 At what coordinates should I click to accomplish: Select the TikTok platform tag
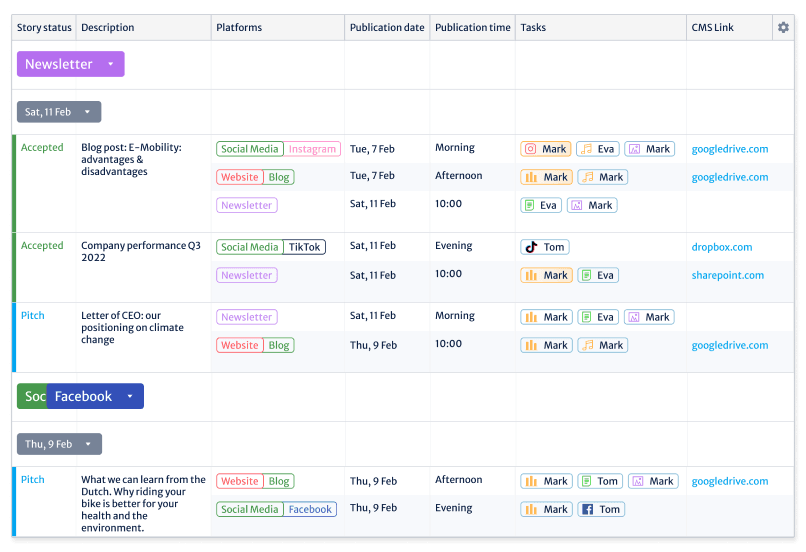coord(304,247)
